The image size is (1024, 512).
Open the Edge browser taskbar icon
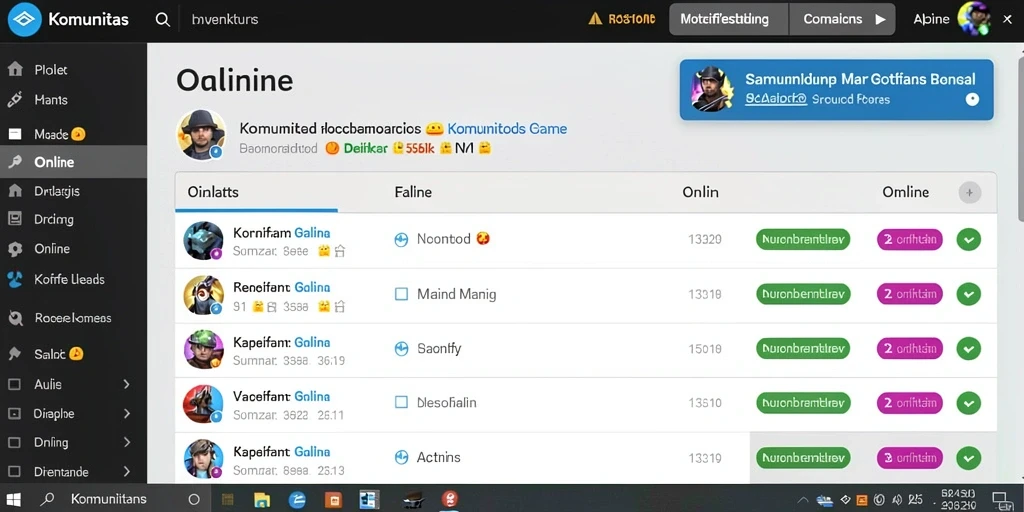pyautogui.click(x=297, y=500)
